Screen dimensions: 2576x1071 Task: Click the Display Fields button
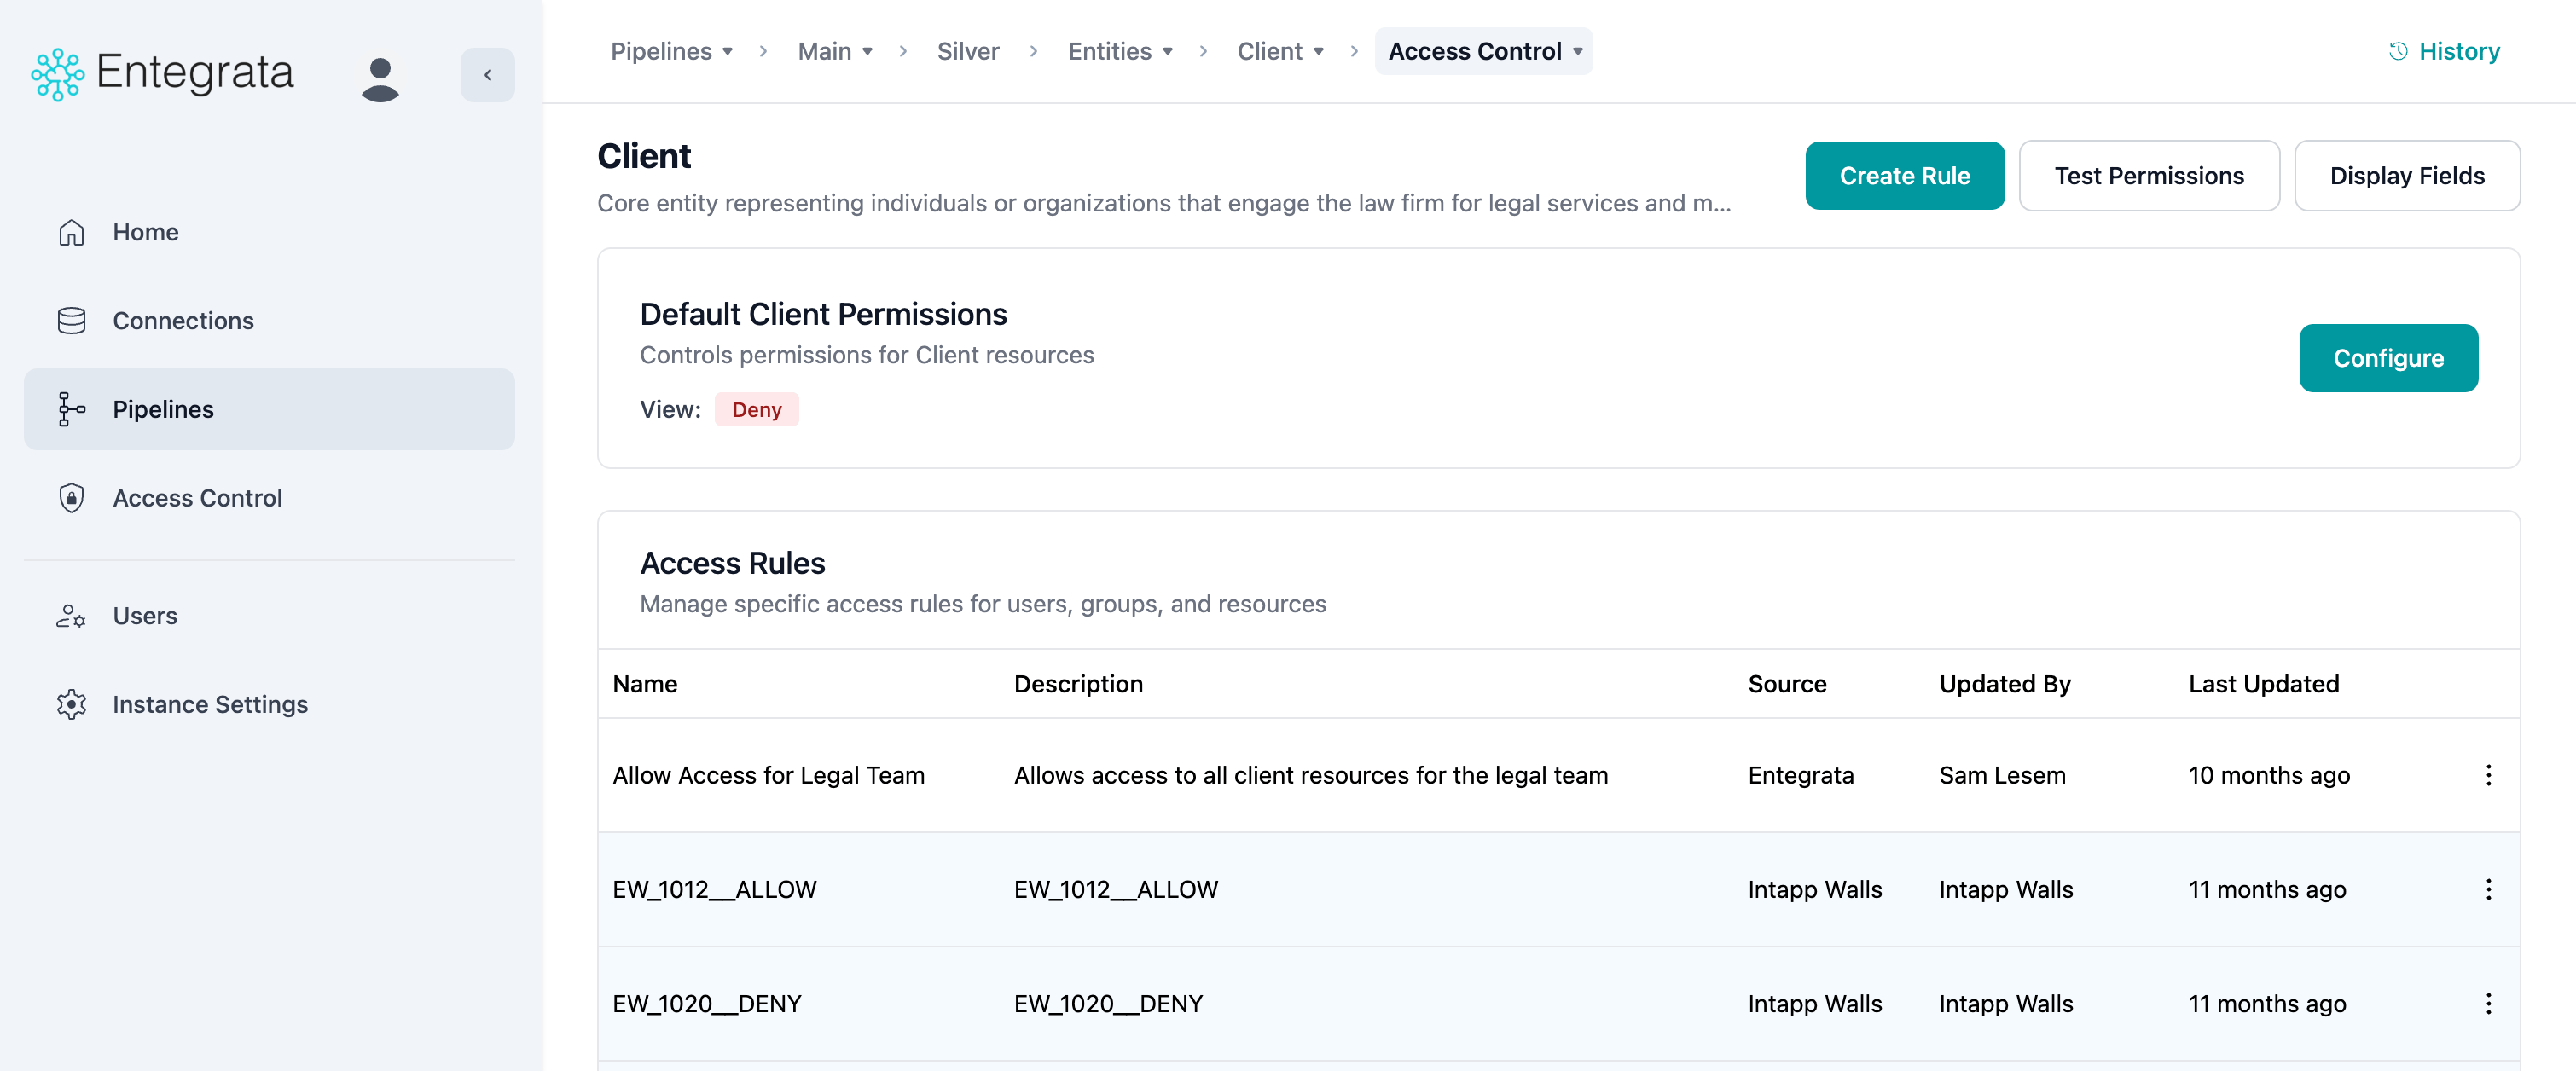point(2406,176)
